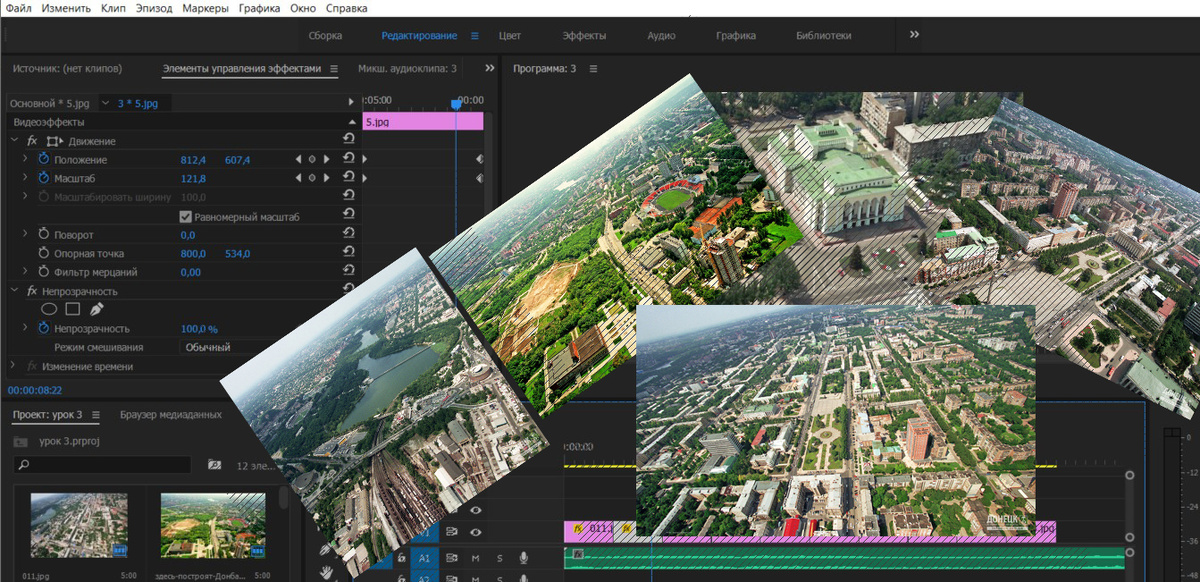Image resolution: width=1200 pixels, height=582 pixels.
Task: Select the rectangle mask tool
Action: point(72,309)
